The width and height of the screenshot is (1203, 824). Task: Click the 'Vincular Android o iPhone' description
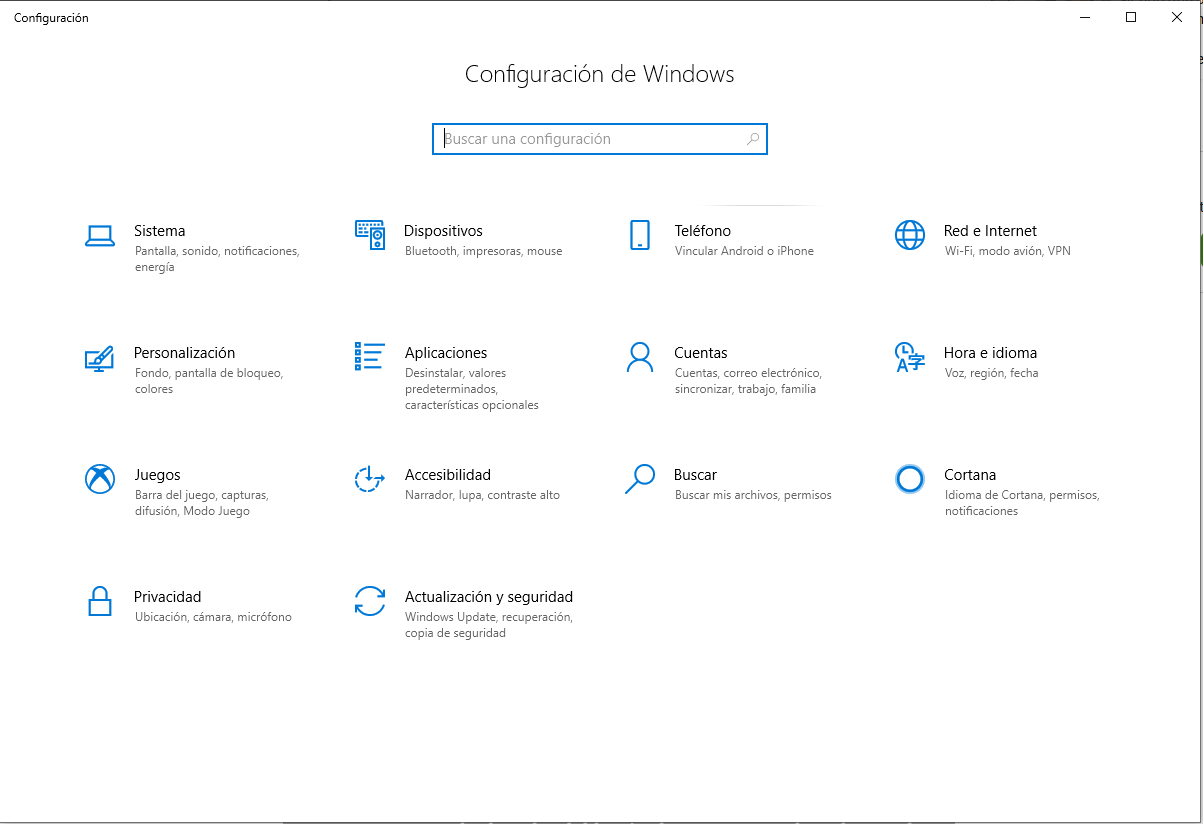tap(744, 251)
